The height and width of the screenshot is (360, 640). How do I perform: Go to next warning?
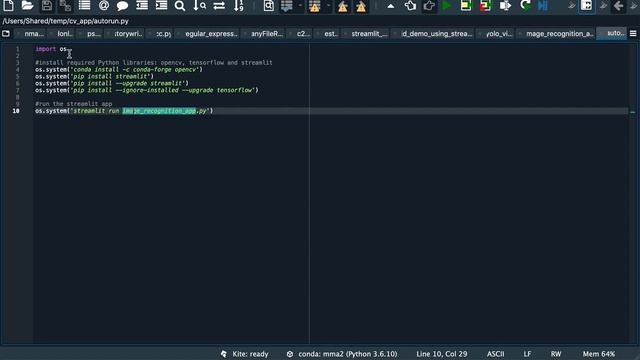tap(361, 6)
